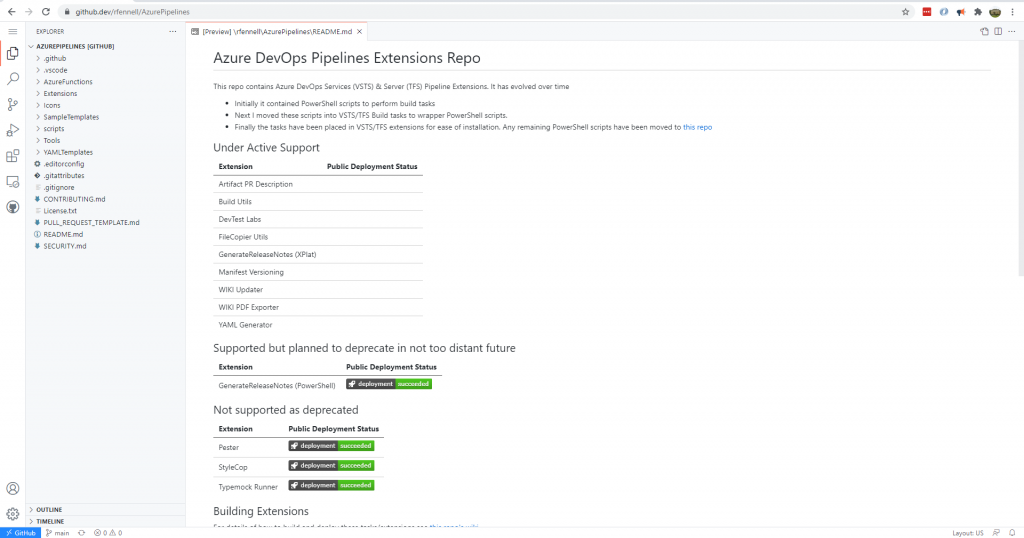Click the GitHub remote indicator in status bar

coord(20,533)
